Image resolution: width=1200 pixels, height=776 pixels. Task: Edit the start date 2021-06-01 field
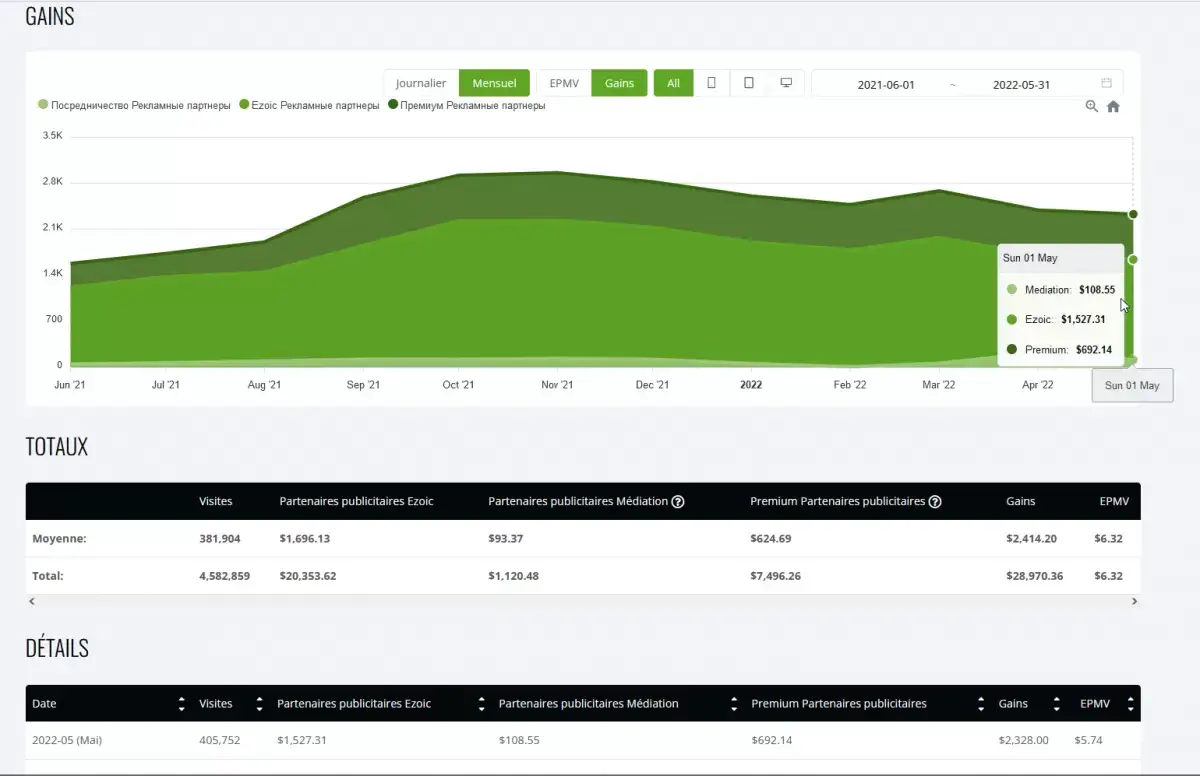(886, 85)
